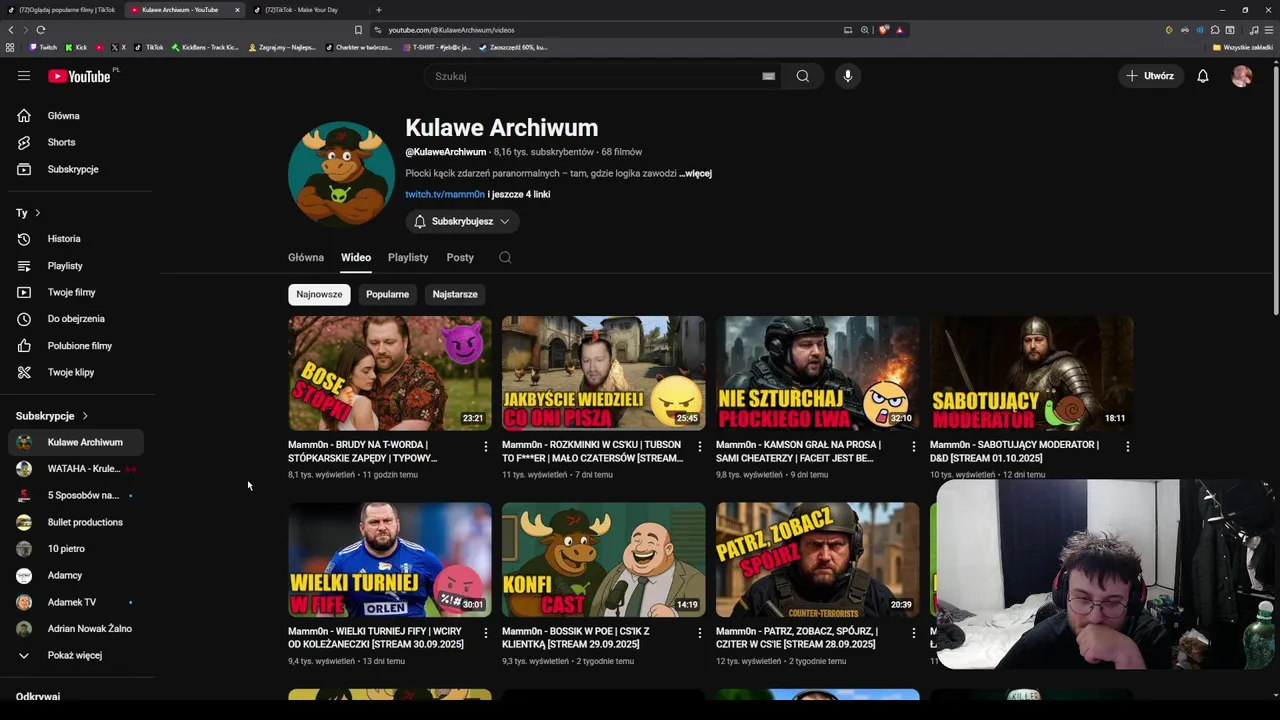Open the YouTube guide hamburger menu

click(x=24, y=76)
